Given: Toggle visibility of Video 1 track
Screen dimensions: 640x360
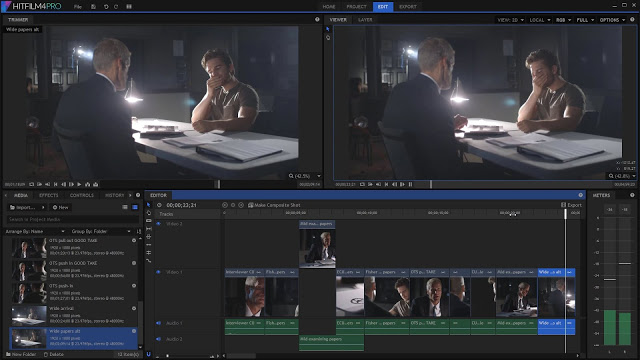Looking at the screenshot, I should 158,272.
